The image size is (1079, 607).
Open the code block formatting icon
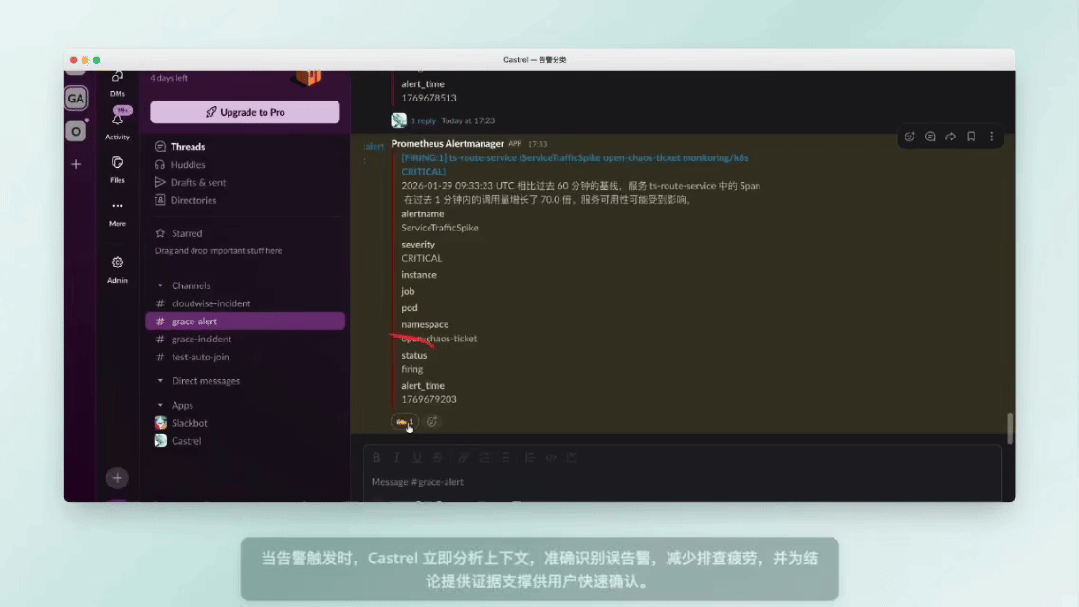pyautogui.click(x=572, y=457)
